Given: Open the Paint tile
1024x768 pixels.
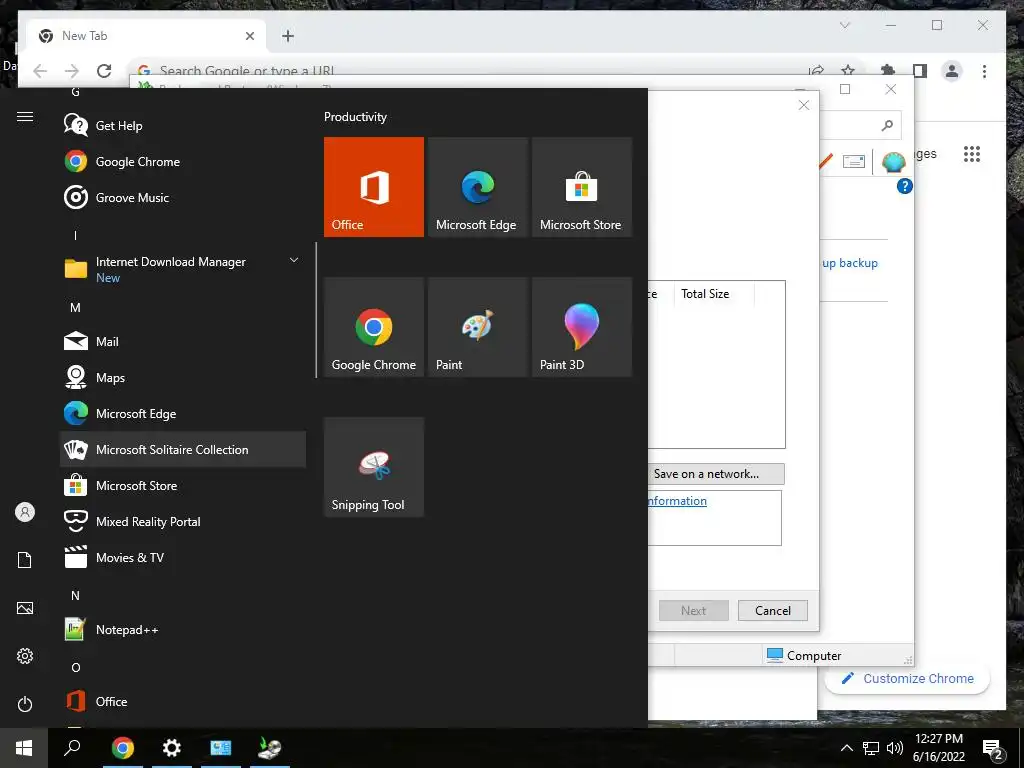Looking at the screenshot, I should pyautogui.click(x=477, y=327).
